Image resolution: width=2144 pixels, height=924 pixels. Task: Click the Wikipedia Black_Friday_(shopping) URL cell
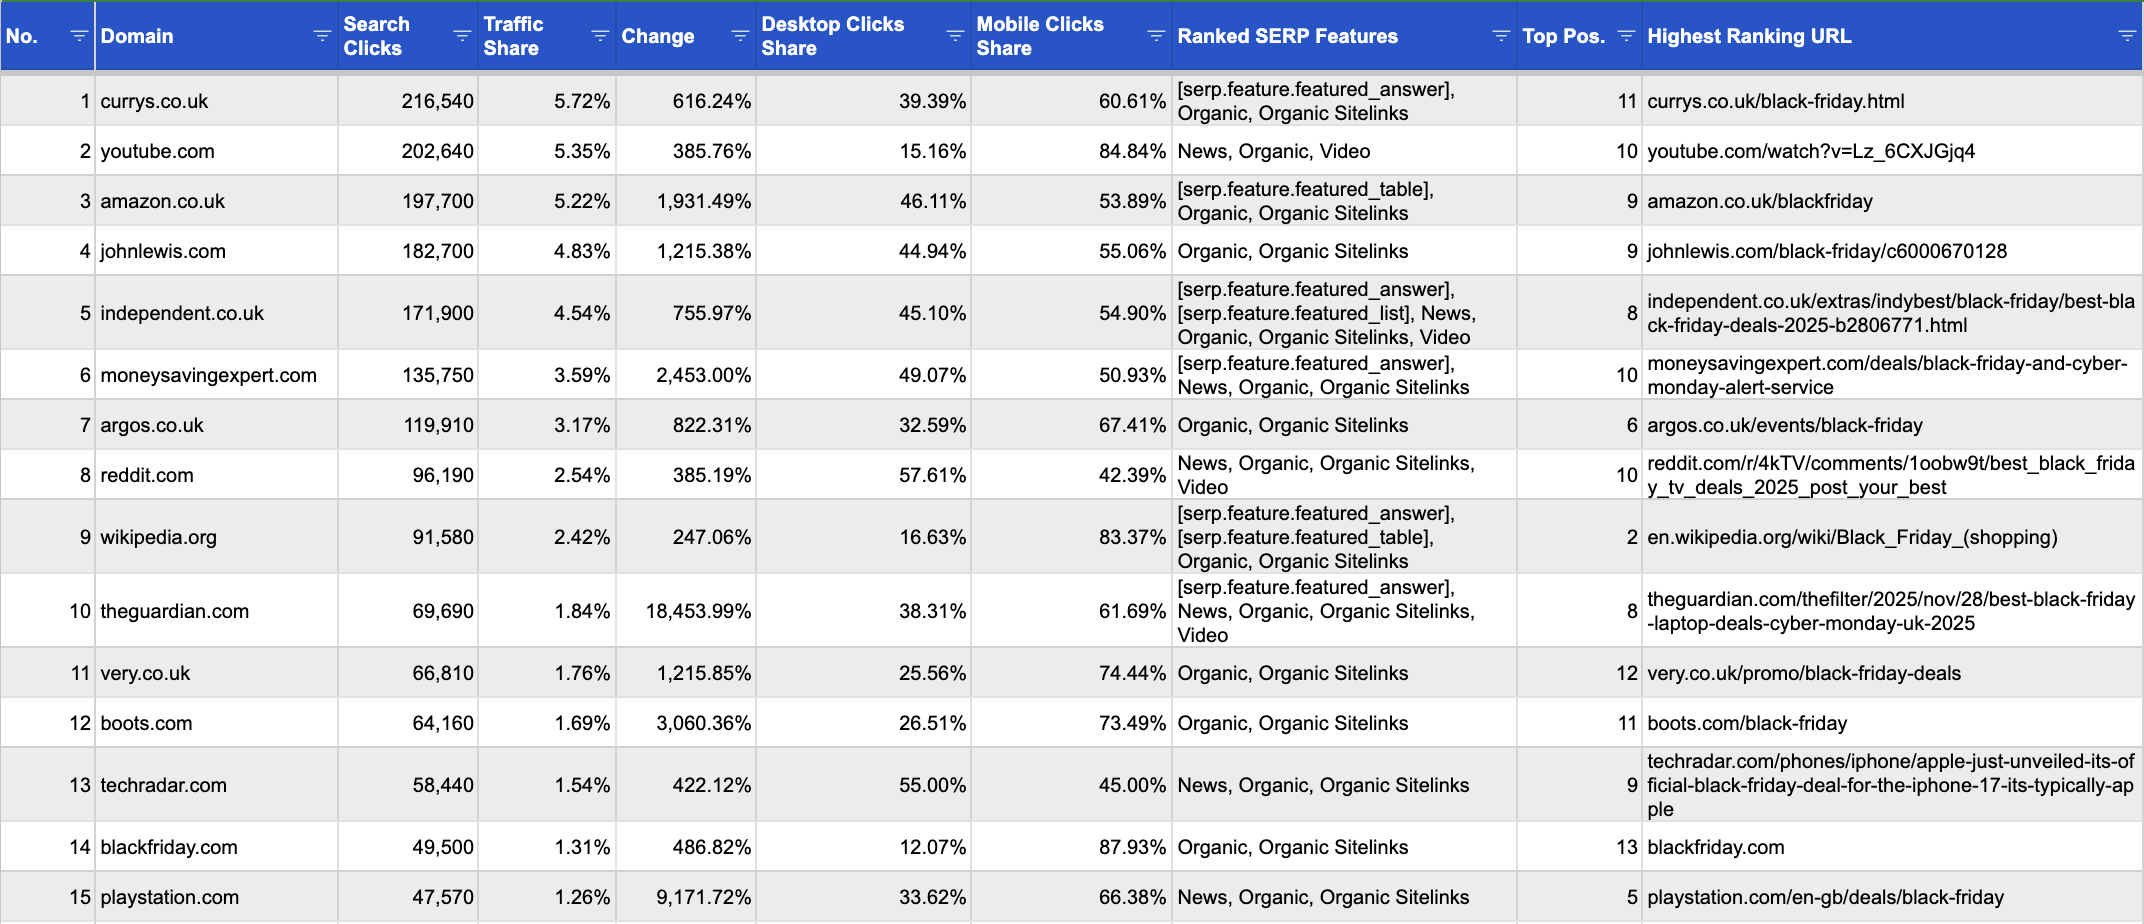[1852, 537]
